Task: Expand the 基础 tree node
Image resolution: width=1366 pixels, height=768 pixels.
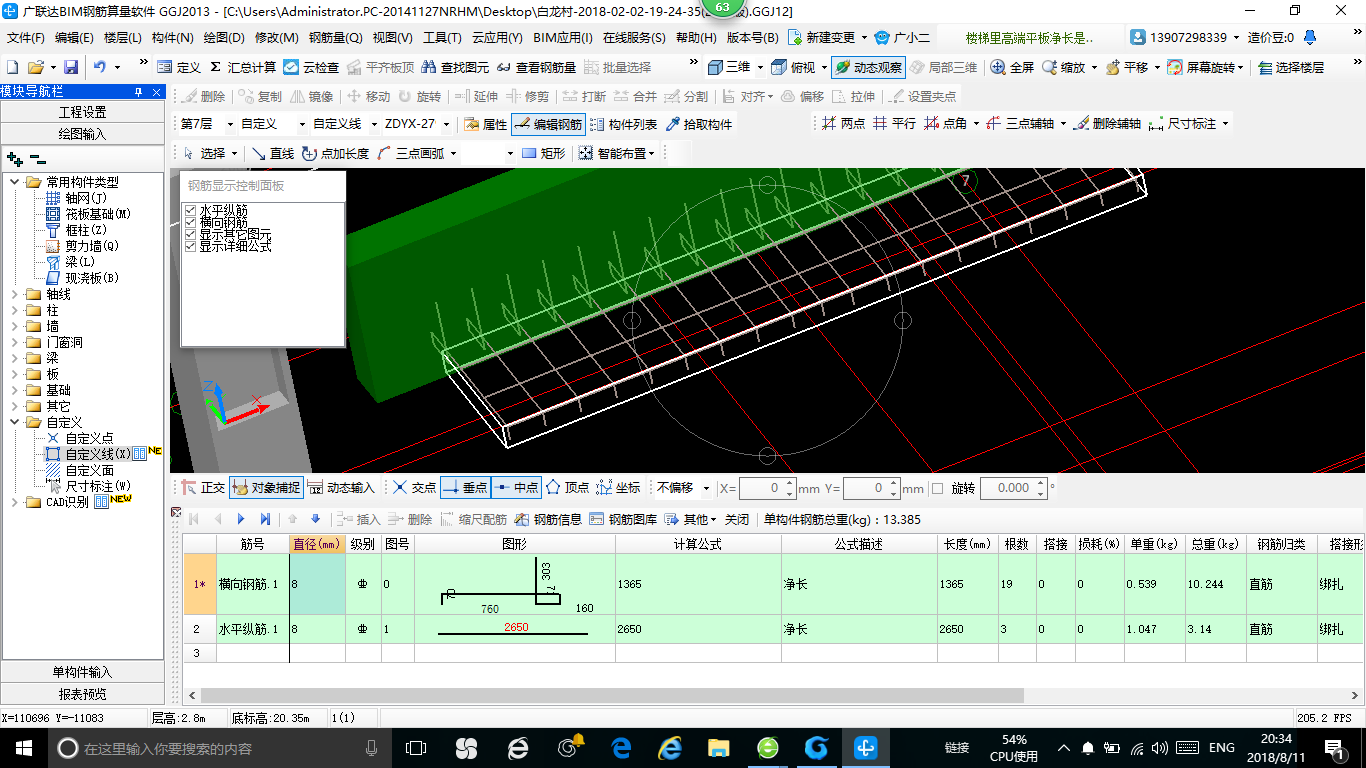Action: click(x=15, y=390)
